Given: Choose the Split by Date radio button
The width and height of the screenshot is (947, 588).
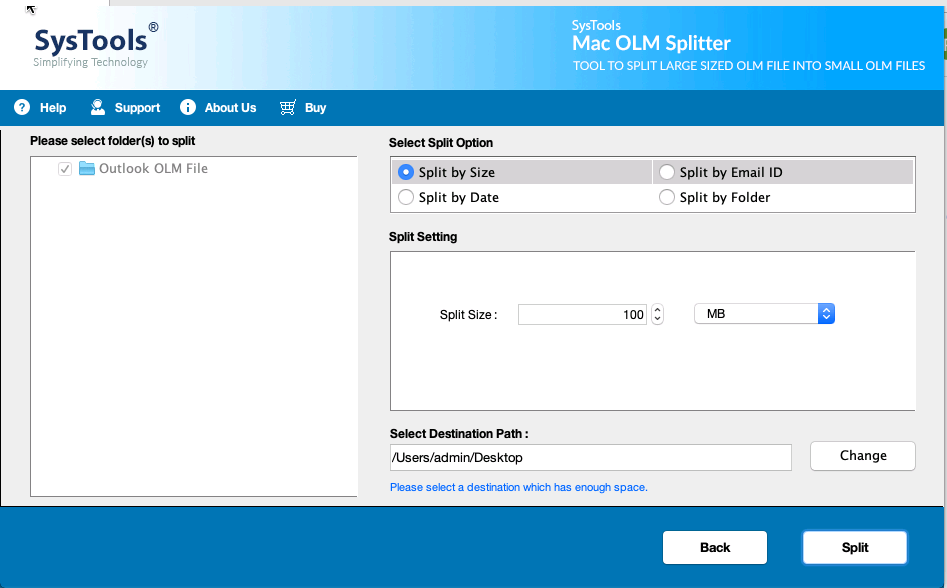Looking at the screenshot, I should (x=406, y=197).
